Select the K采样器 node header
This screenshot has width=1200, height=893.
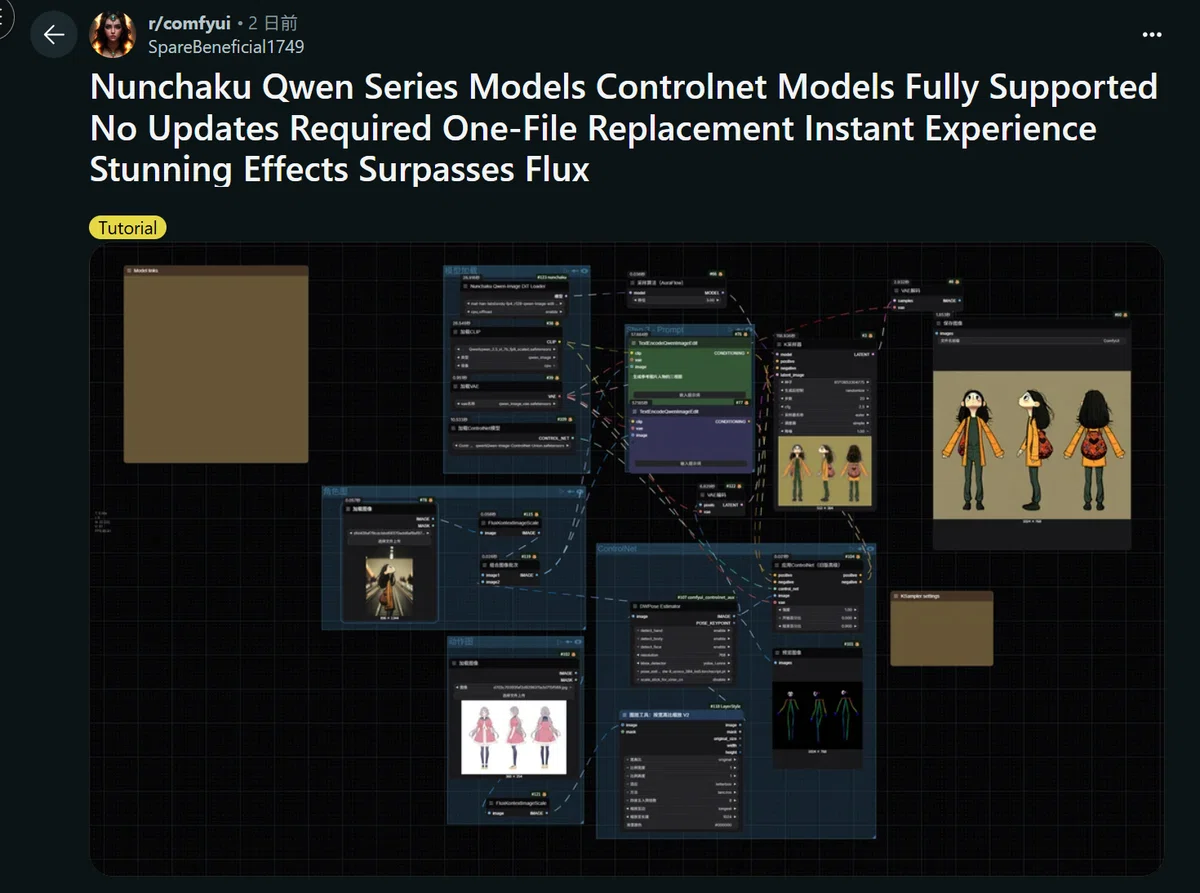coord(826,344)
